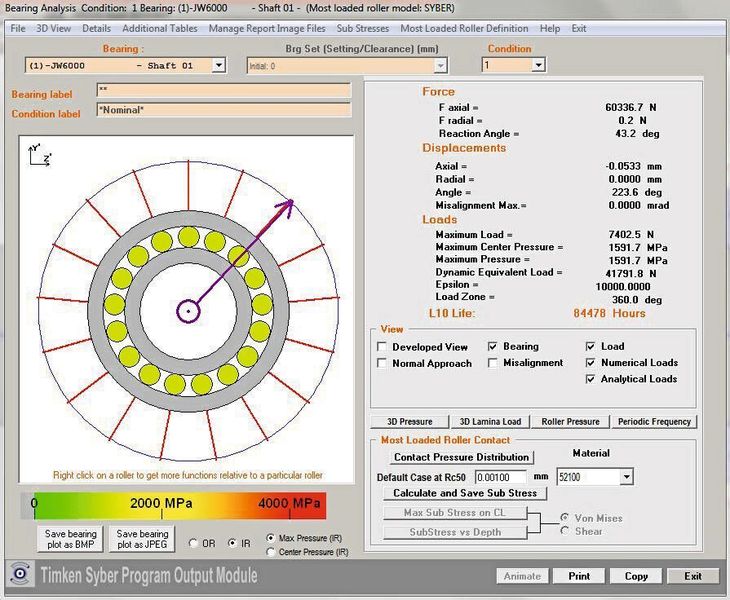Uncheck the Numerical Loads checkbox
This screenshot has width=730, height=600.
[591, 363]
